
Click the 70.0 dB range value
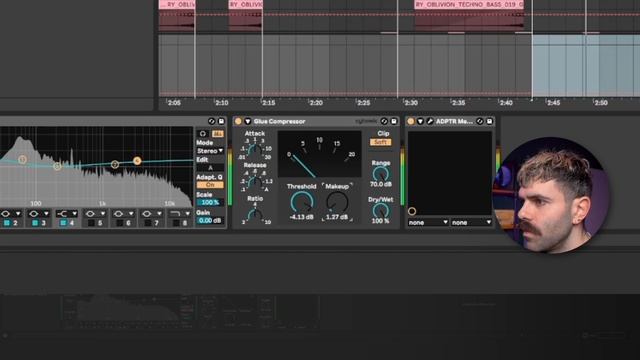tap(380, 184)
